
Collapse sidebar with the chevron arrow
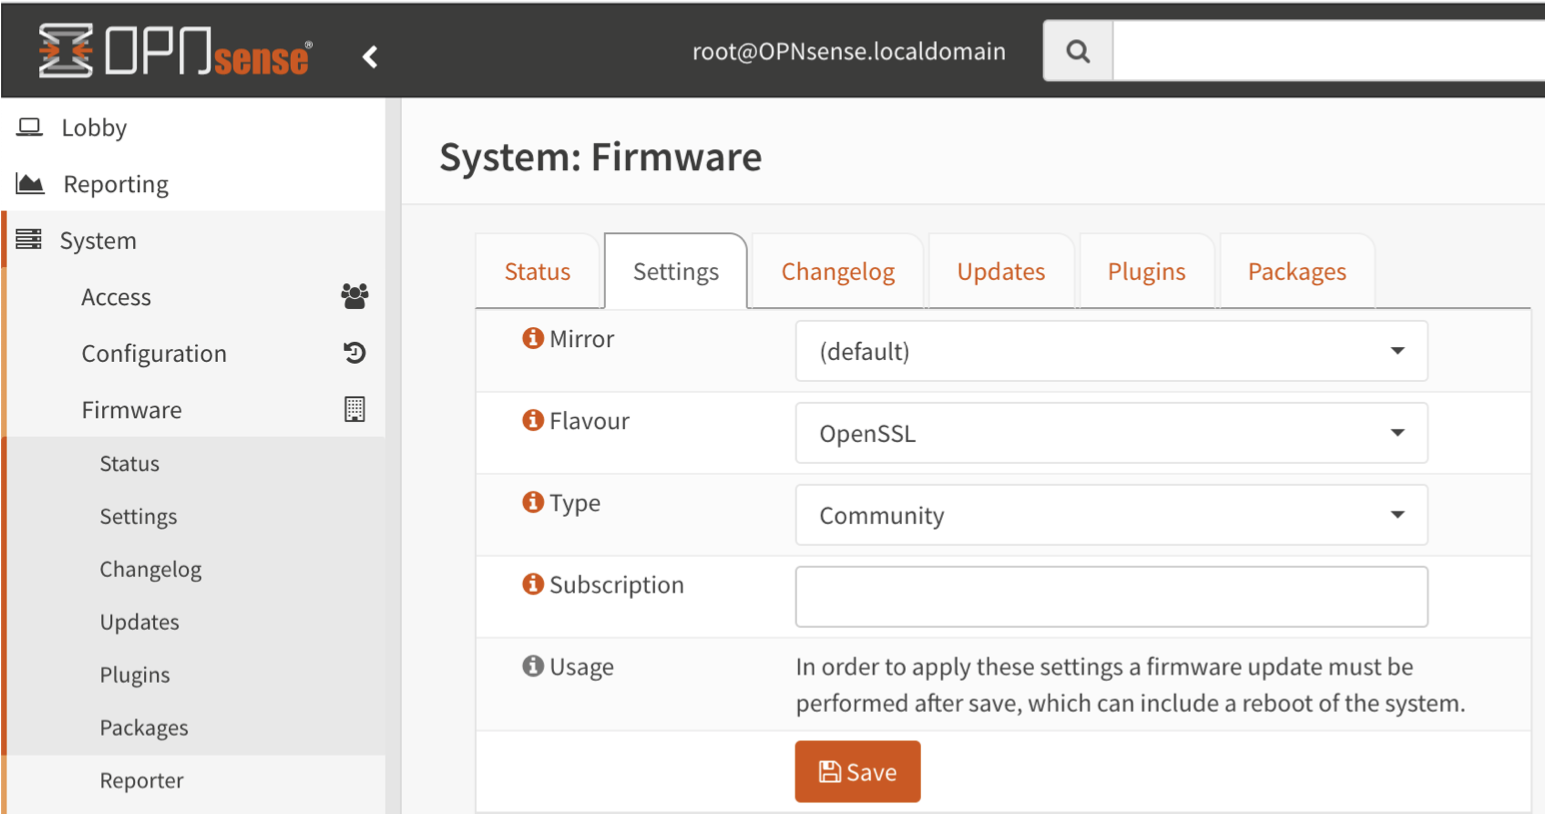tap(370, 57)
